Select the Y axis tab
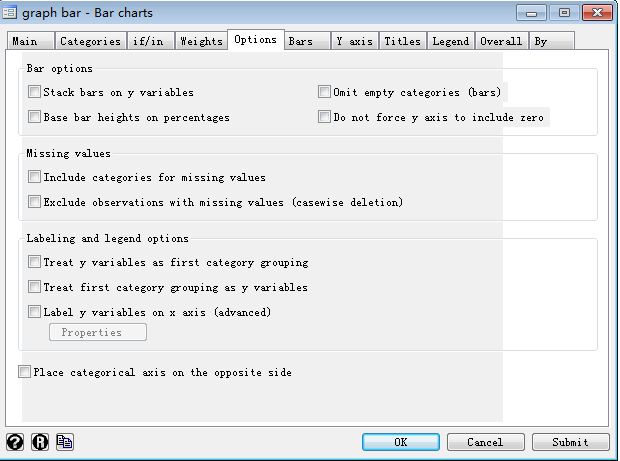Viewport: 620px width, 461px height. pos(354,42)
